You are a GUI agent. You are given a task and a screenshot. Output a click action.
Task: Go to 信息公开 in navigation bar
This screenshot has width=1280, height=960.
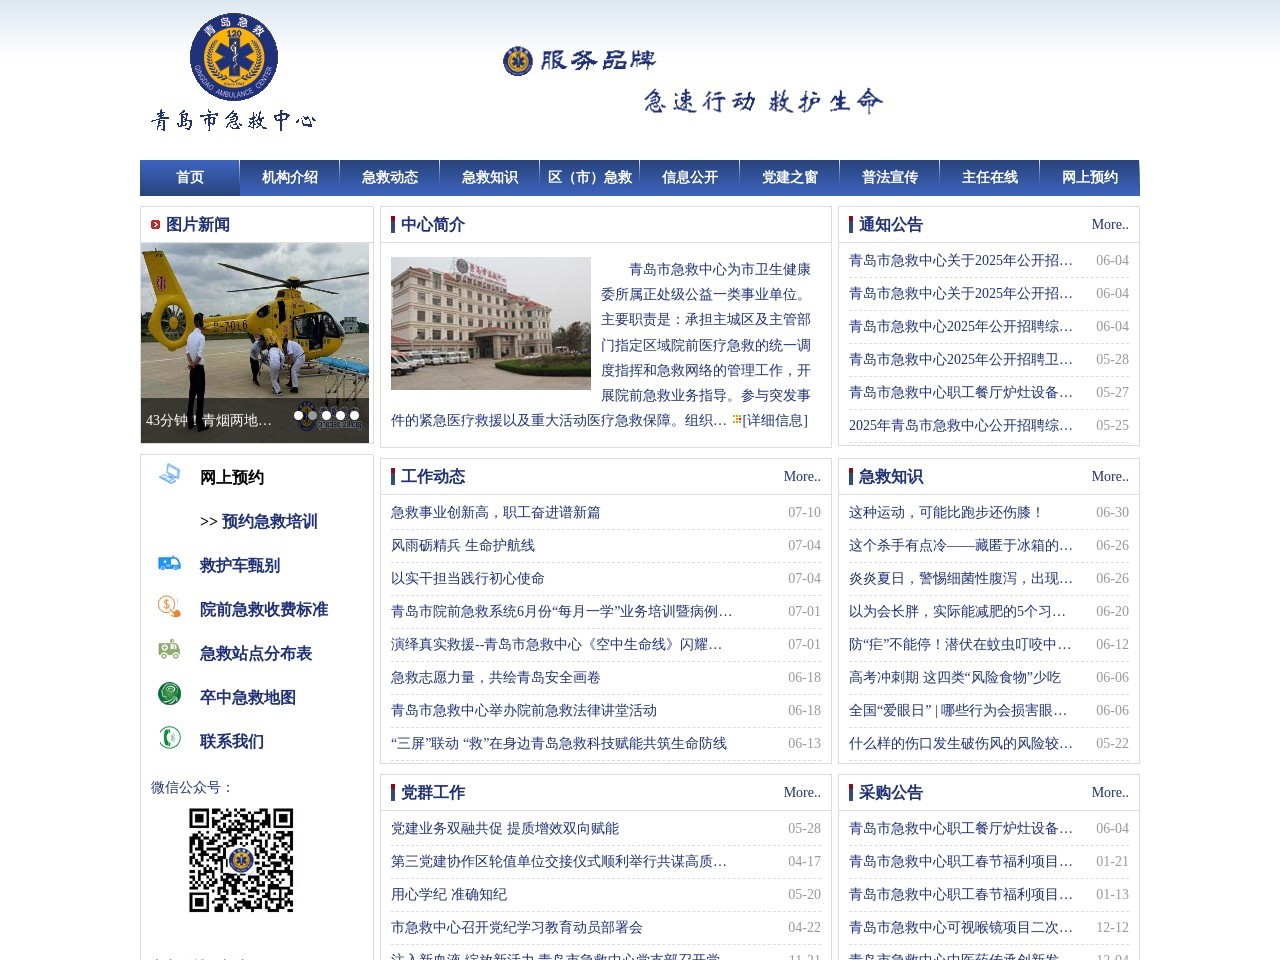coord(690,177)
